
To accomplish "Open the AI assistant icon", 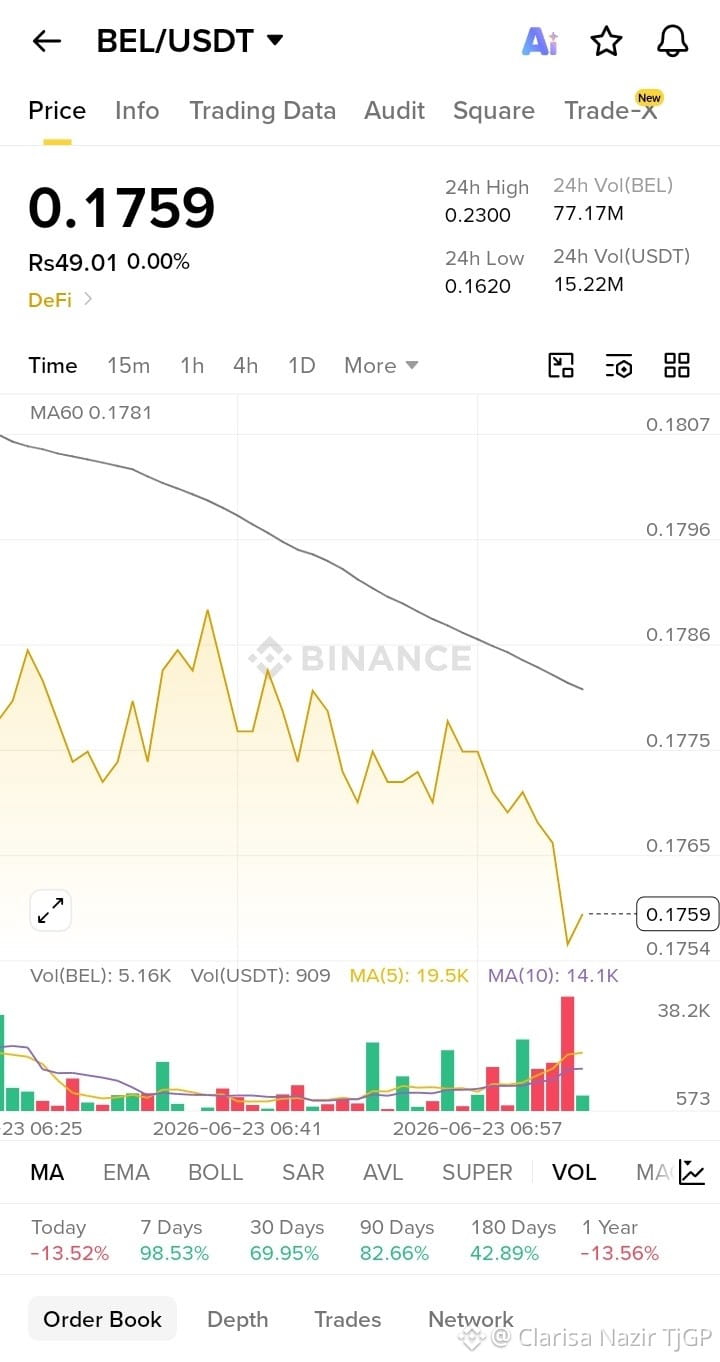I will tap(540, 41).
